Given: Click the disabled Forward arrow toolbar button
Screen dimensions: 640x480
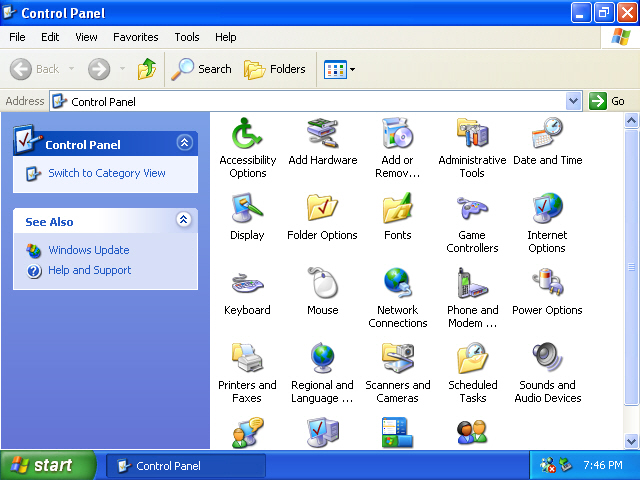Looking at the screenshot, I should point(99,69).
